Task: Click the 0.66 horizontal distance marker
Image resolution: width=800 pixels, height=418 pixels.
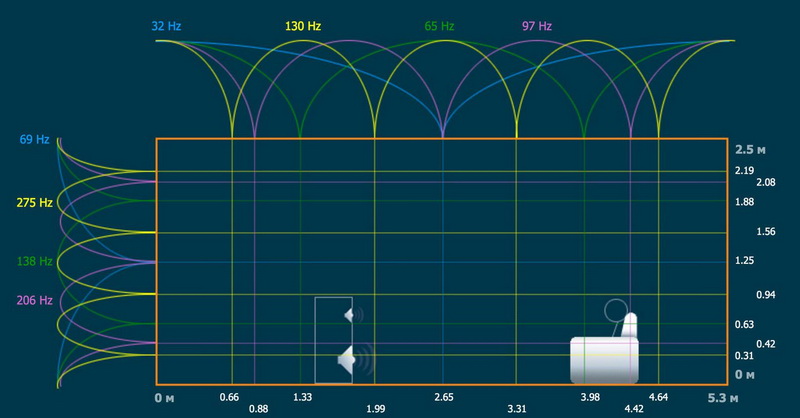Action: coord(229,397)
